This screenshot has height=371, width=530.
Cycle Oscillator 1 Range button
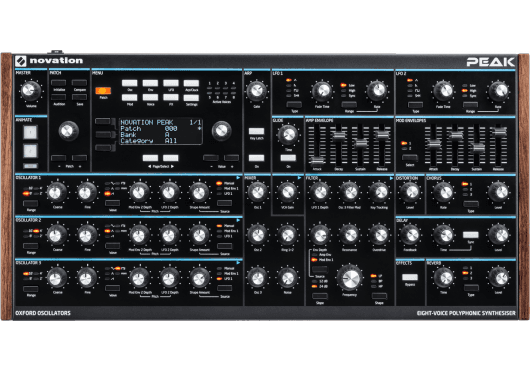[x=30, y=203]
